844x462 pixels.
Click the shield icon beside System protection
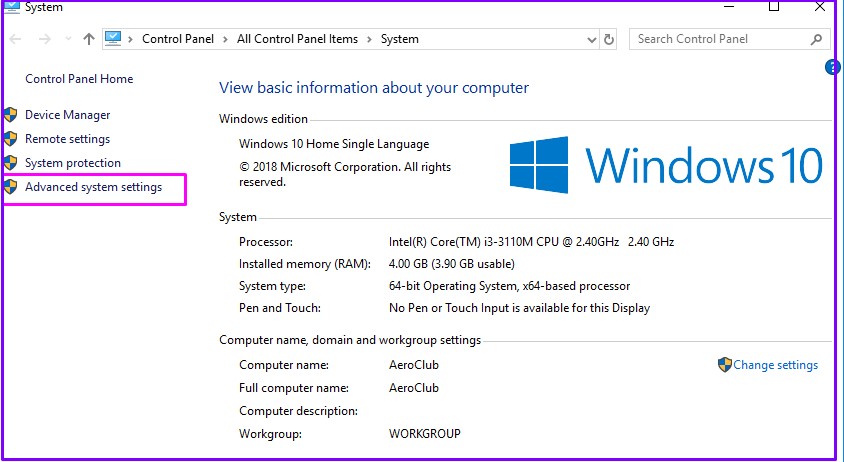coord(10,163)
